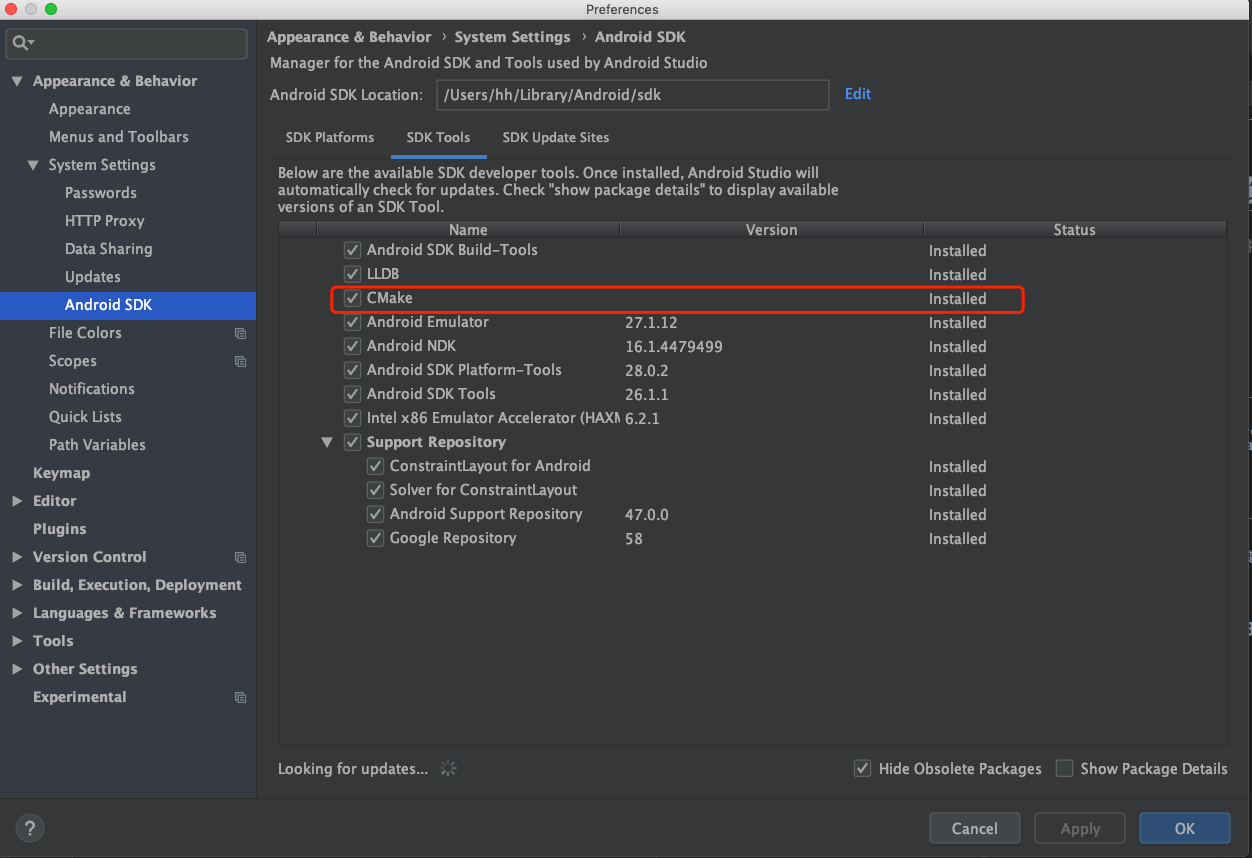
Task: Expand the Editor settings node
Action: (x=17, y=501)
